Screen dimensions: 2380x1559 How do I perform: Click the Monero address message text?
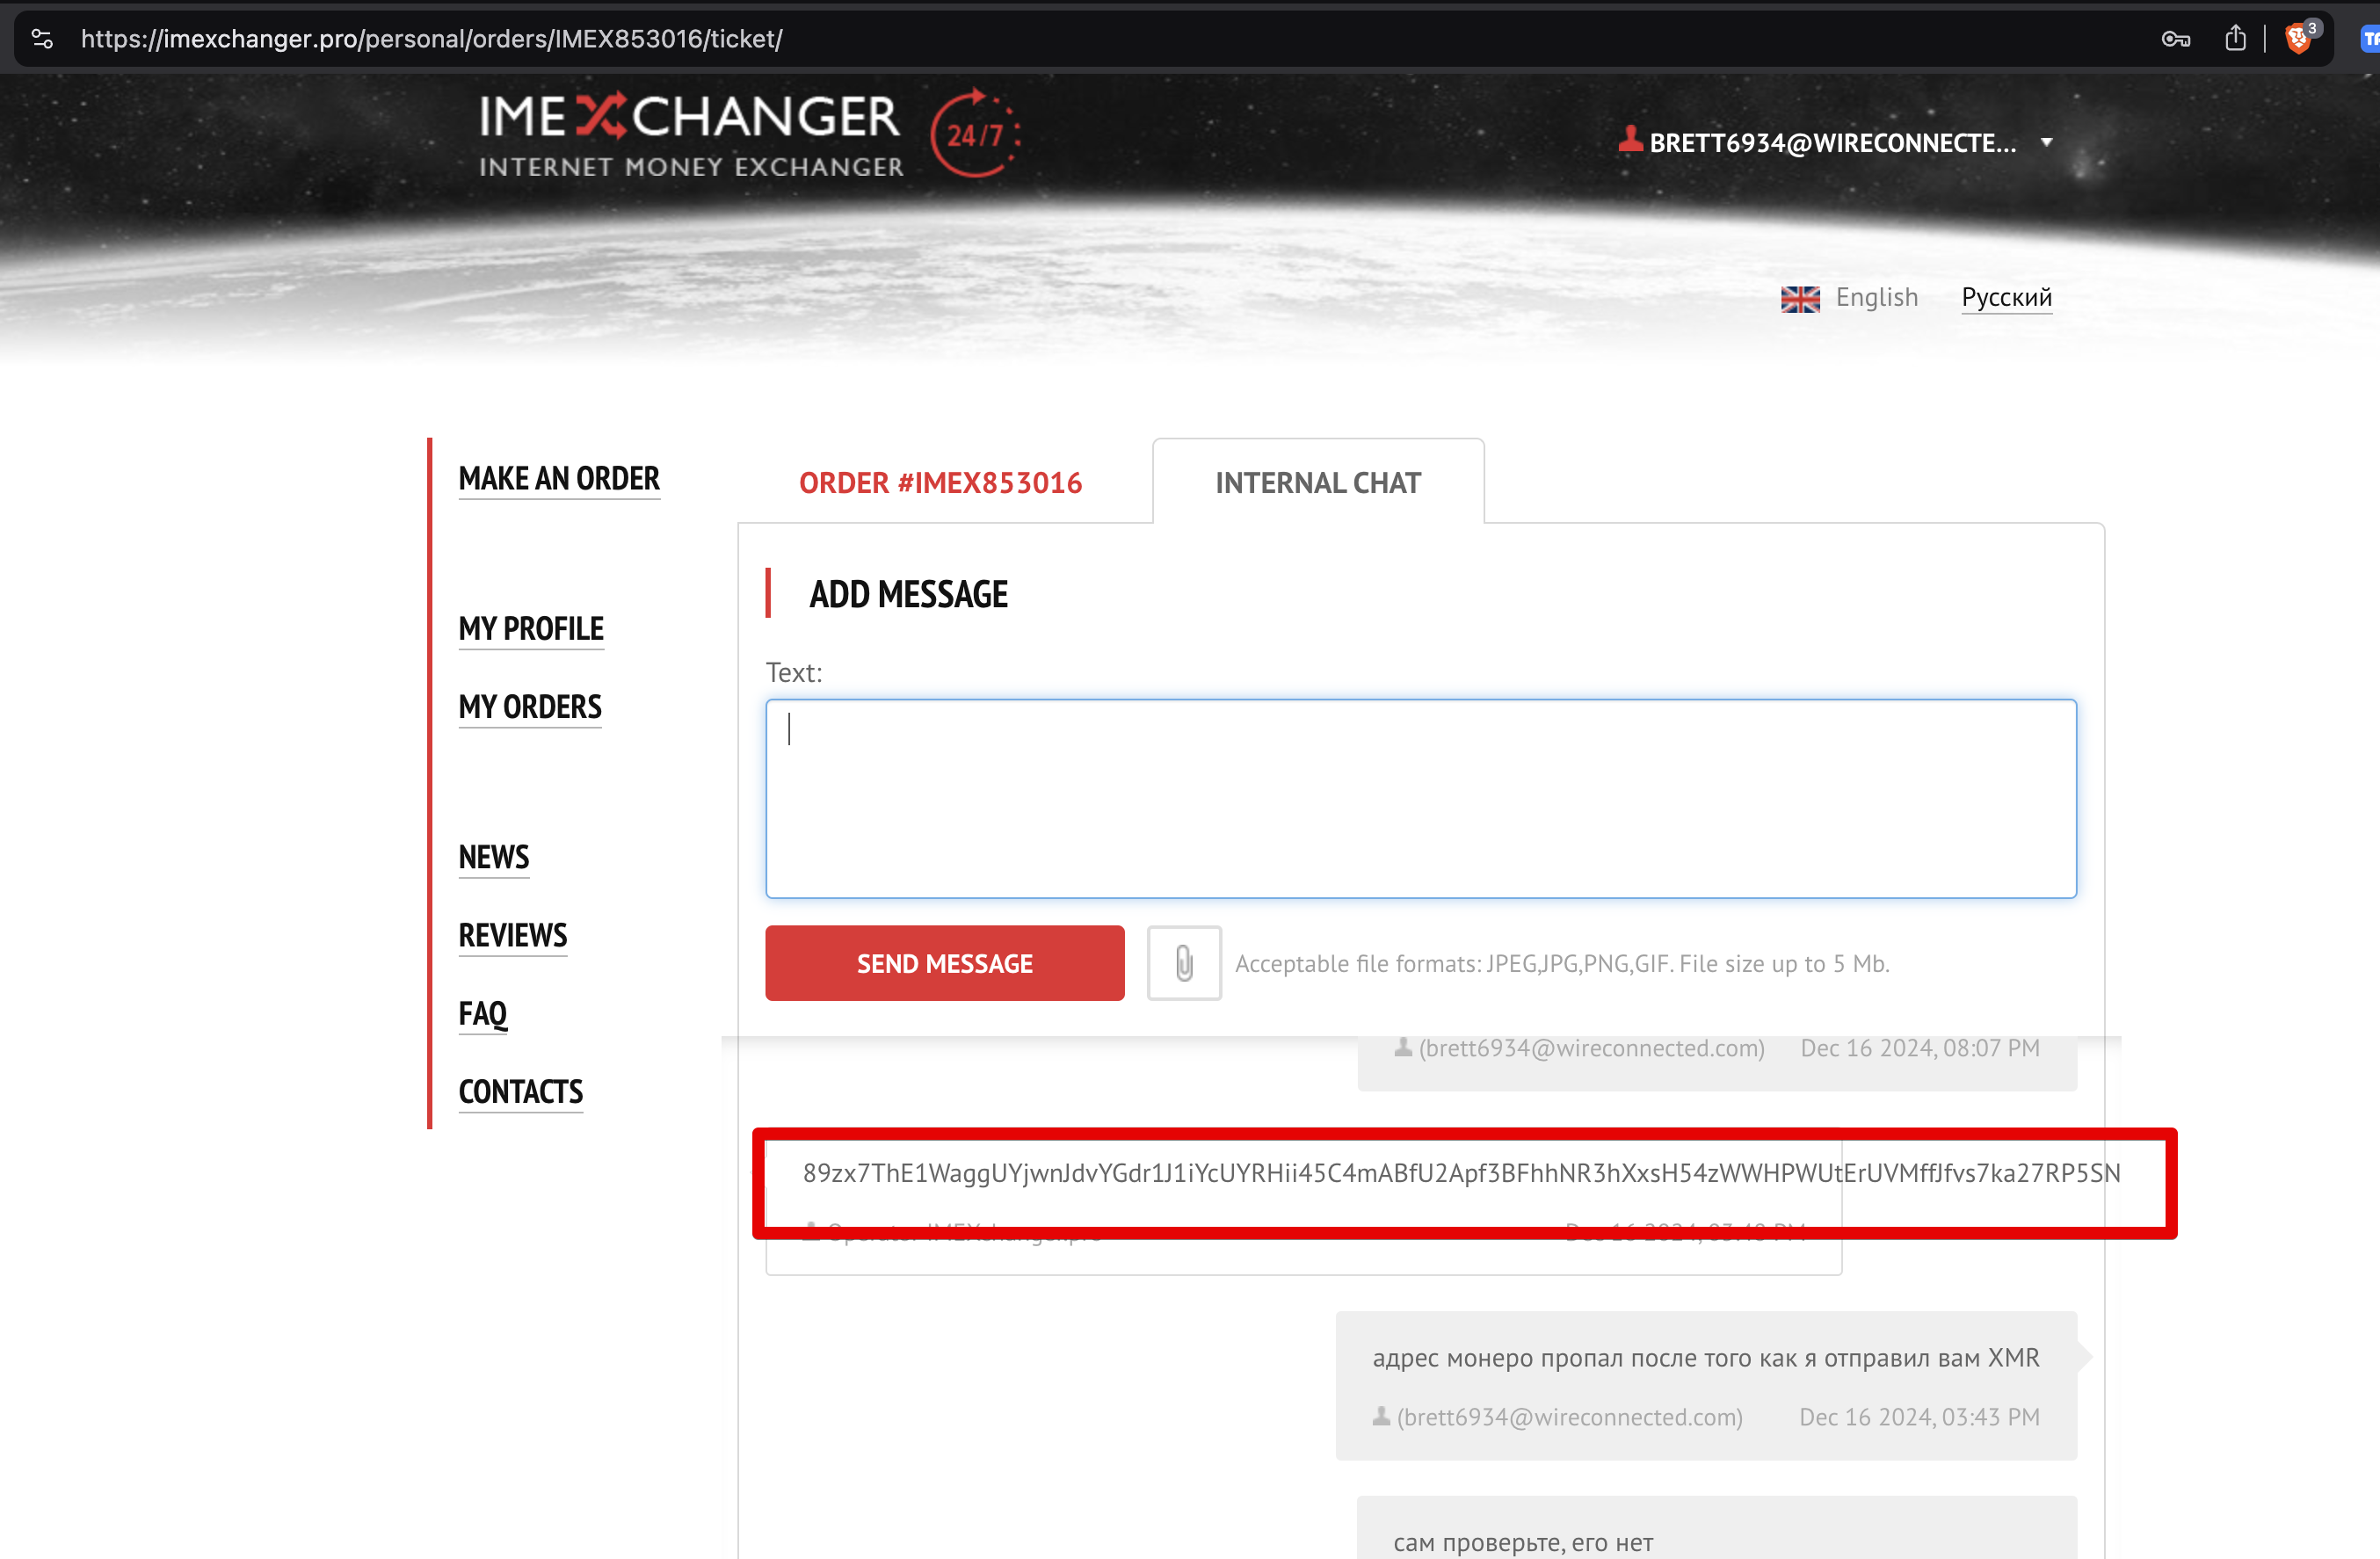[1460, 1173]
